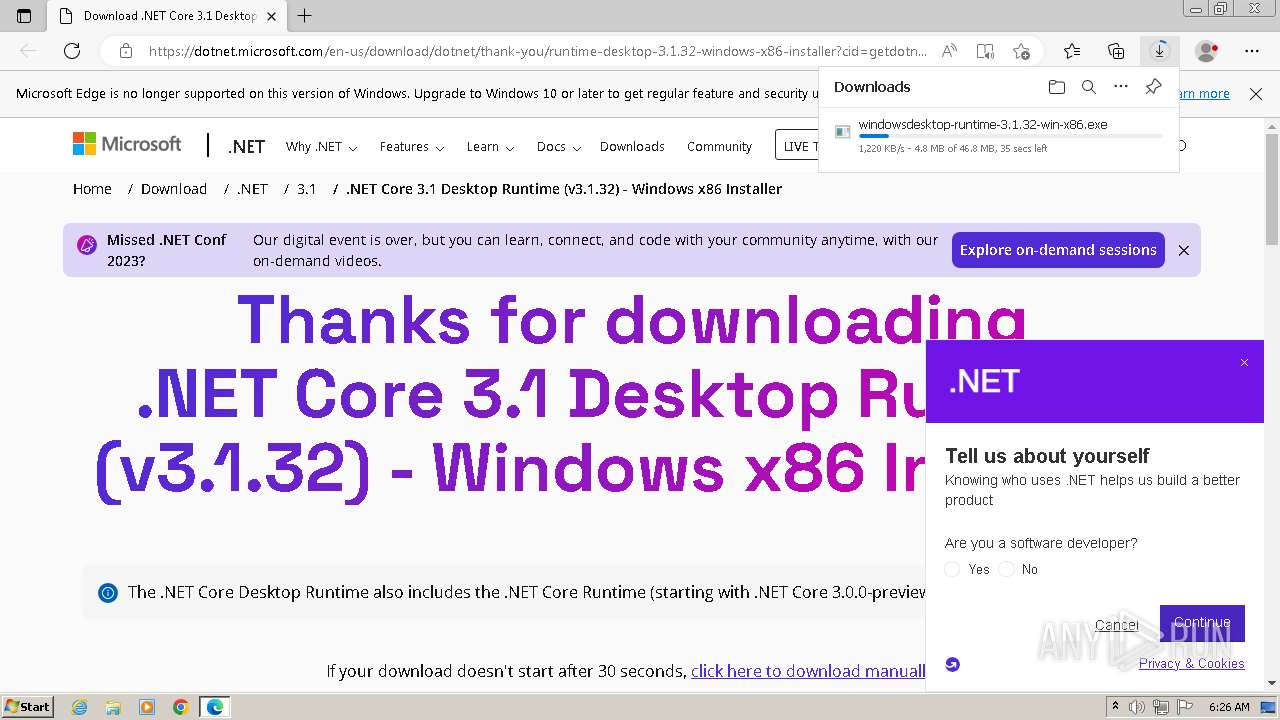Open the Edge tab actions menu icon

tap(24, 16)
